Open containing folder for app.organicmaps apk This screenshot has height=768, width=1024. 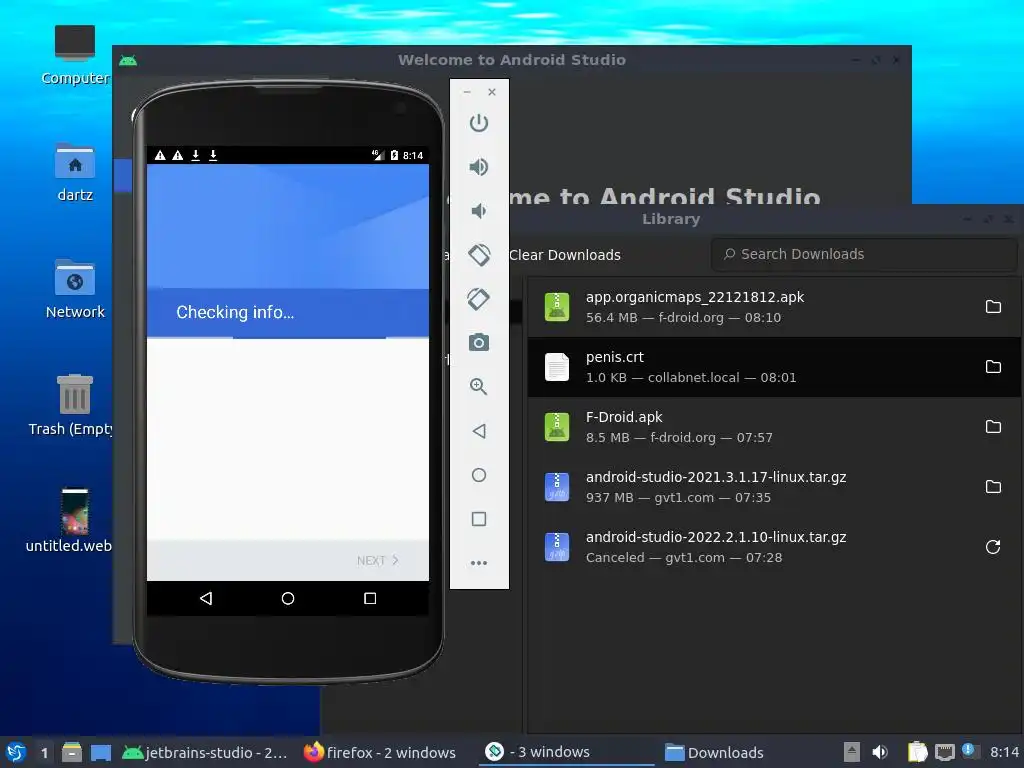993,307
